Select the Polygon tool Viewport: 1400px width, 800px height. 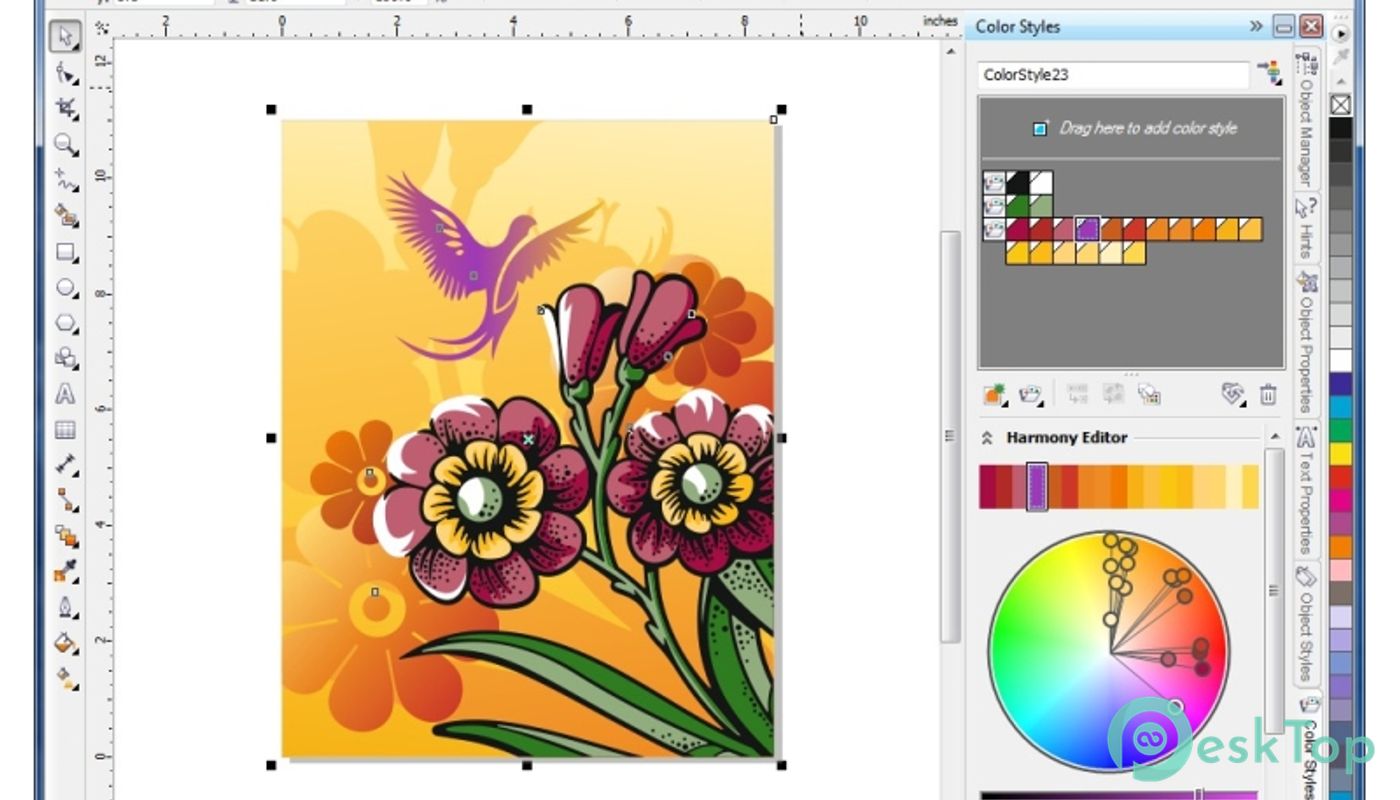point(66,323)
